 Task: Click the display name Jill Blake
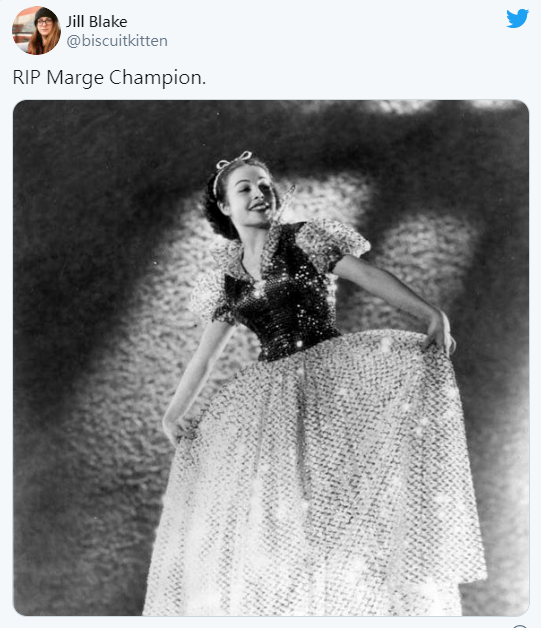(x=97, y=22)
